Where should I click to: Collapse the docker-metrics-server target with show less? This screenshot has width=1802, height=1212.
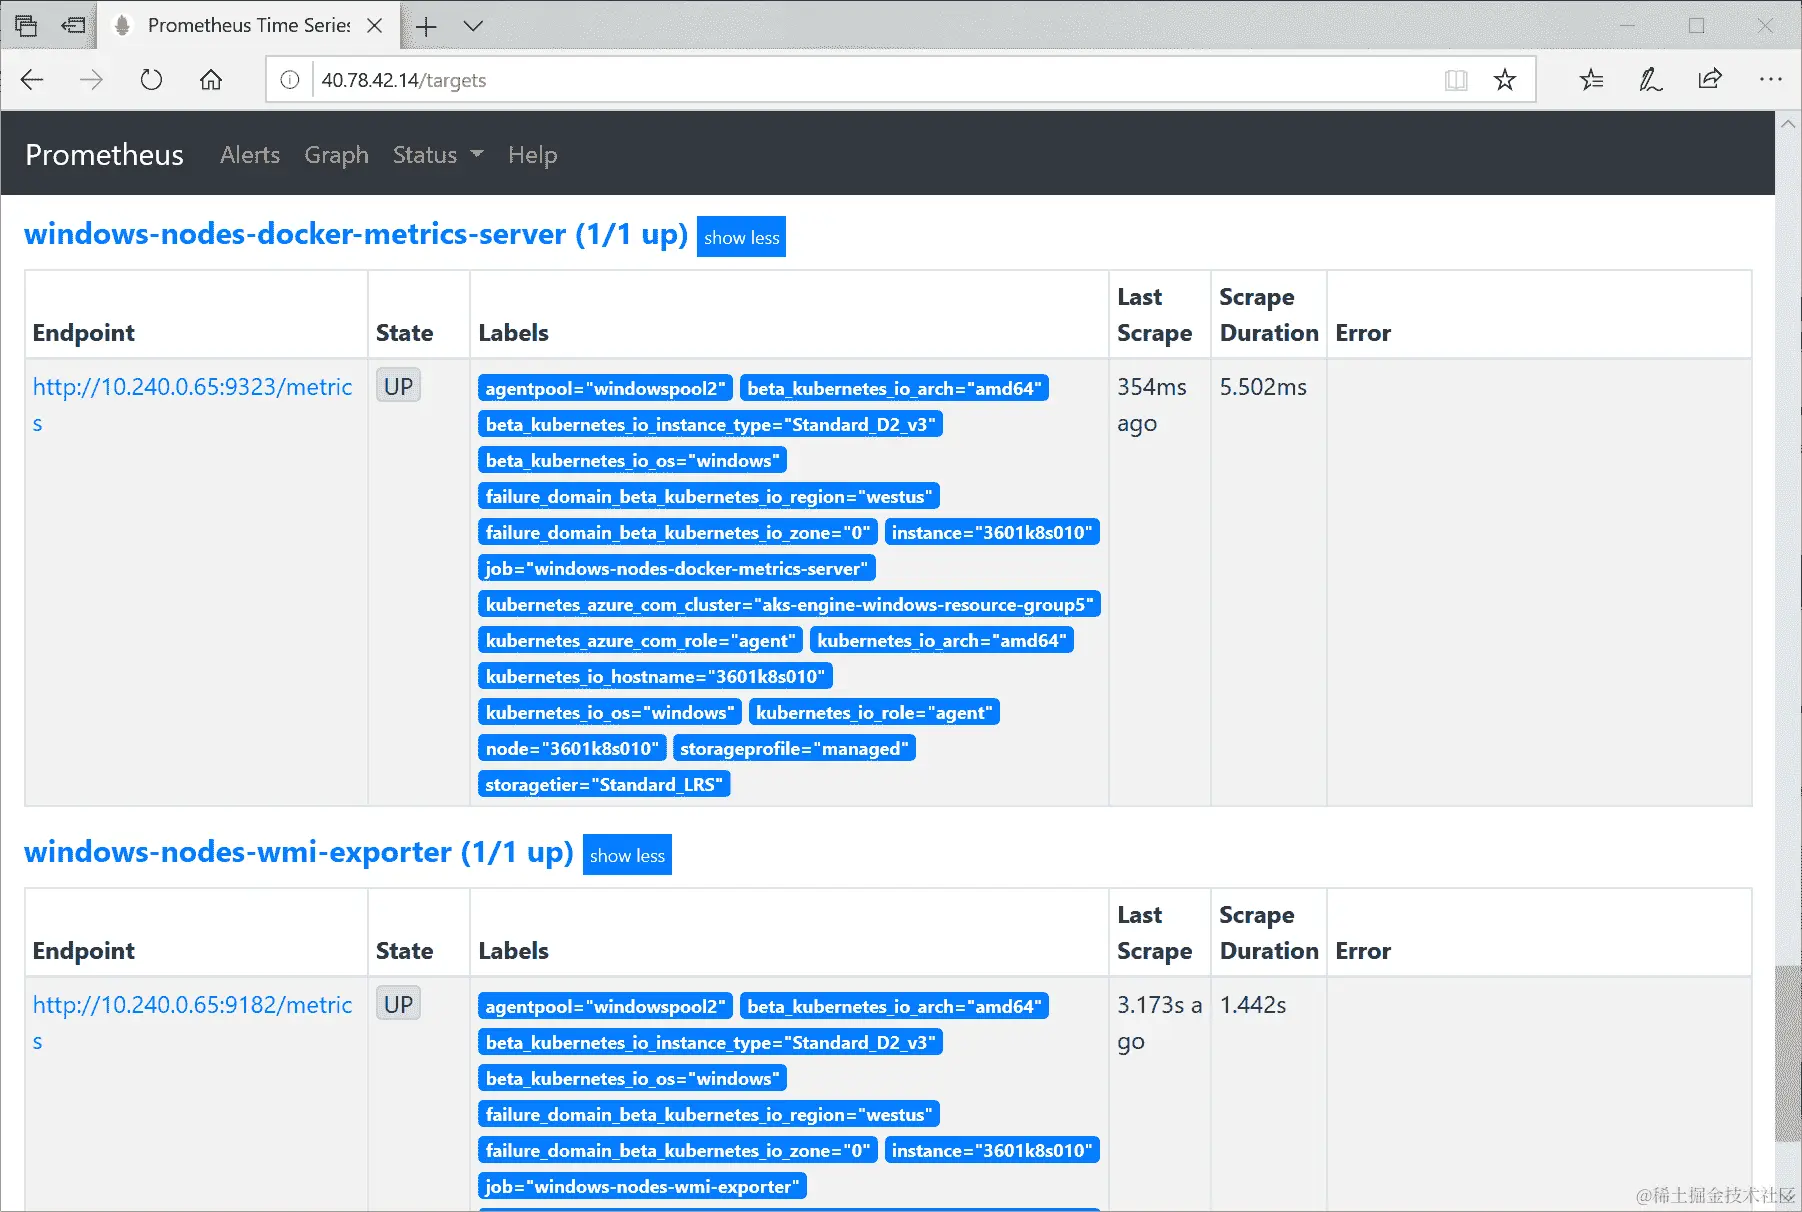[741, 237]
